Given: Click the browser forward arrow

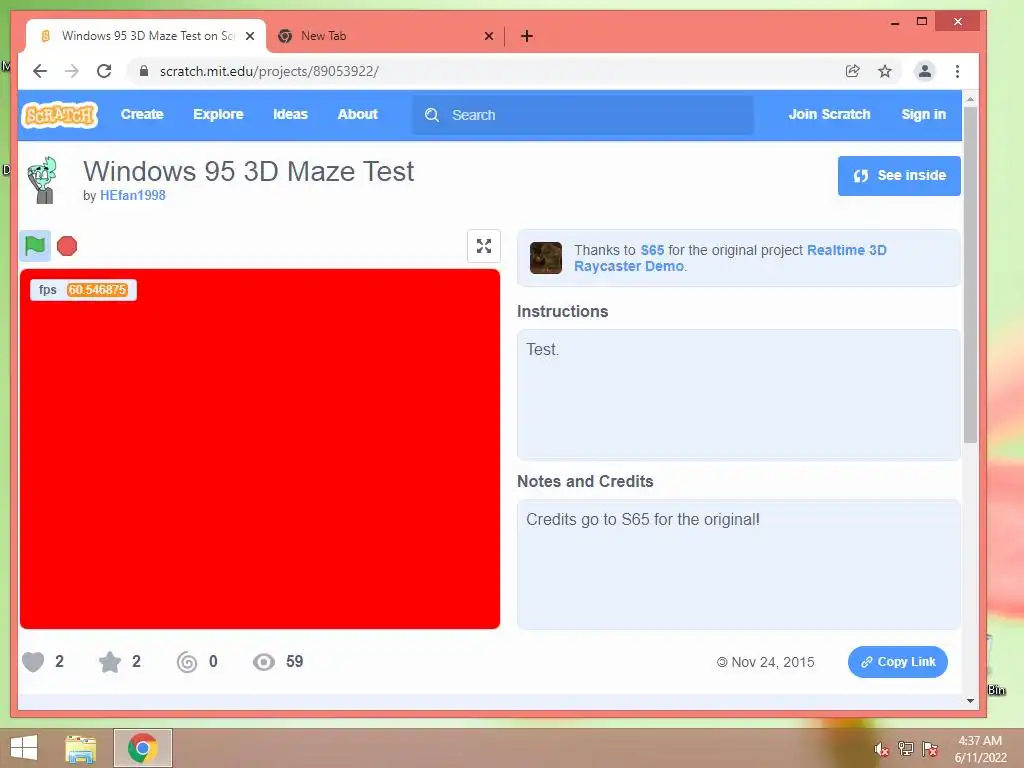Looking at the screenshot, I should tap(72, 71).
